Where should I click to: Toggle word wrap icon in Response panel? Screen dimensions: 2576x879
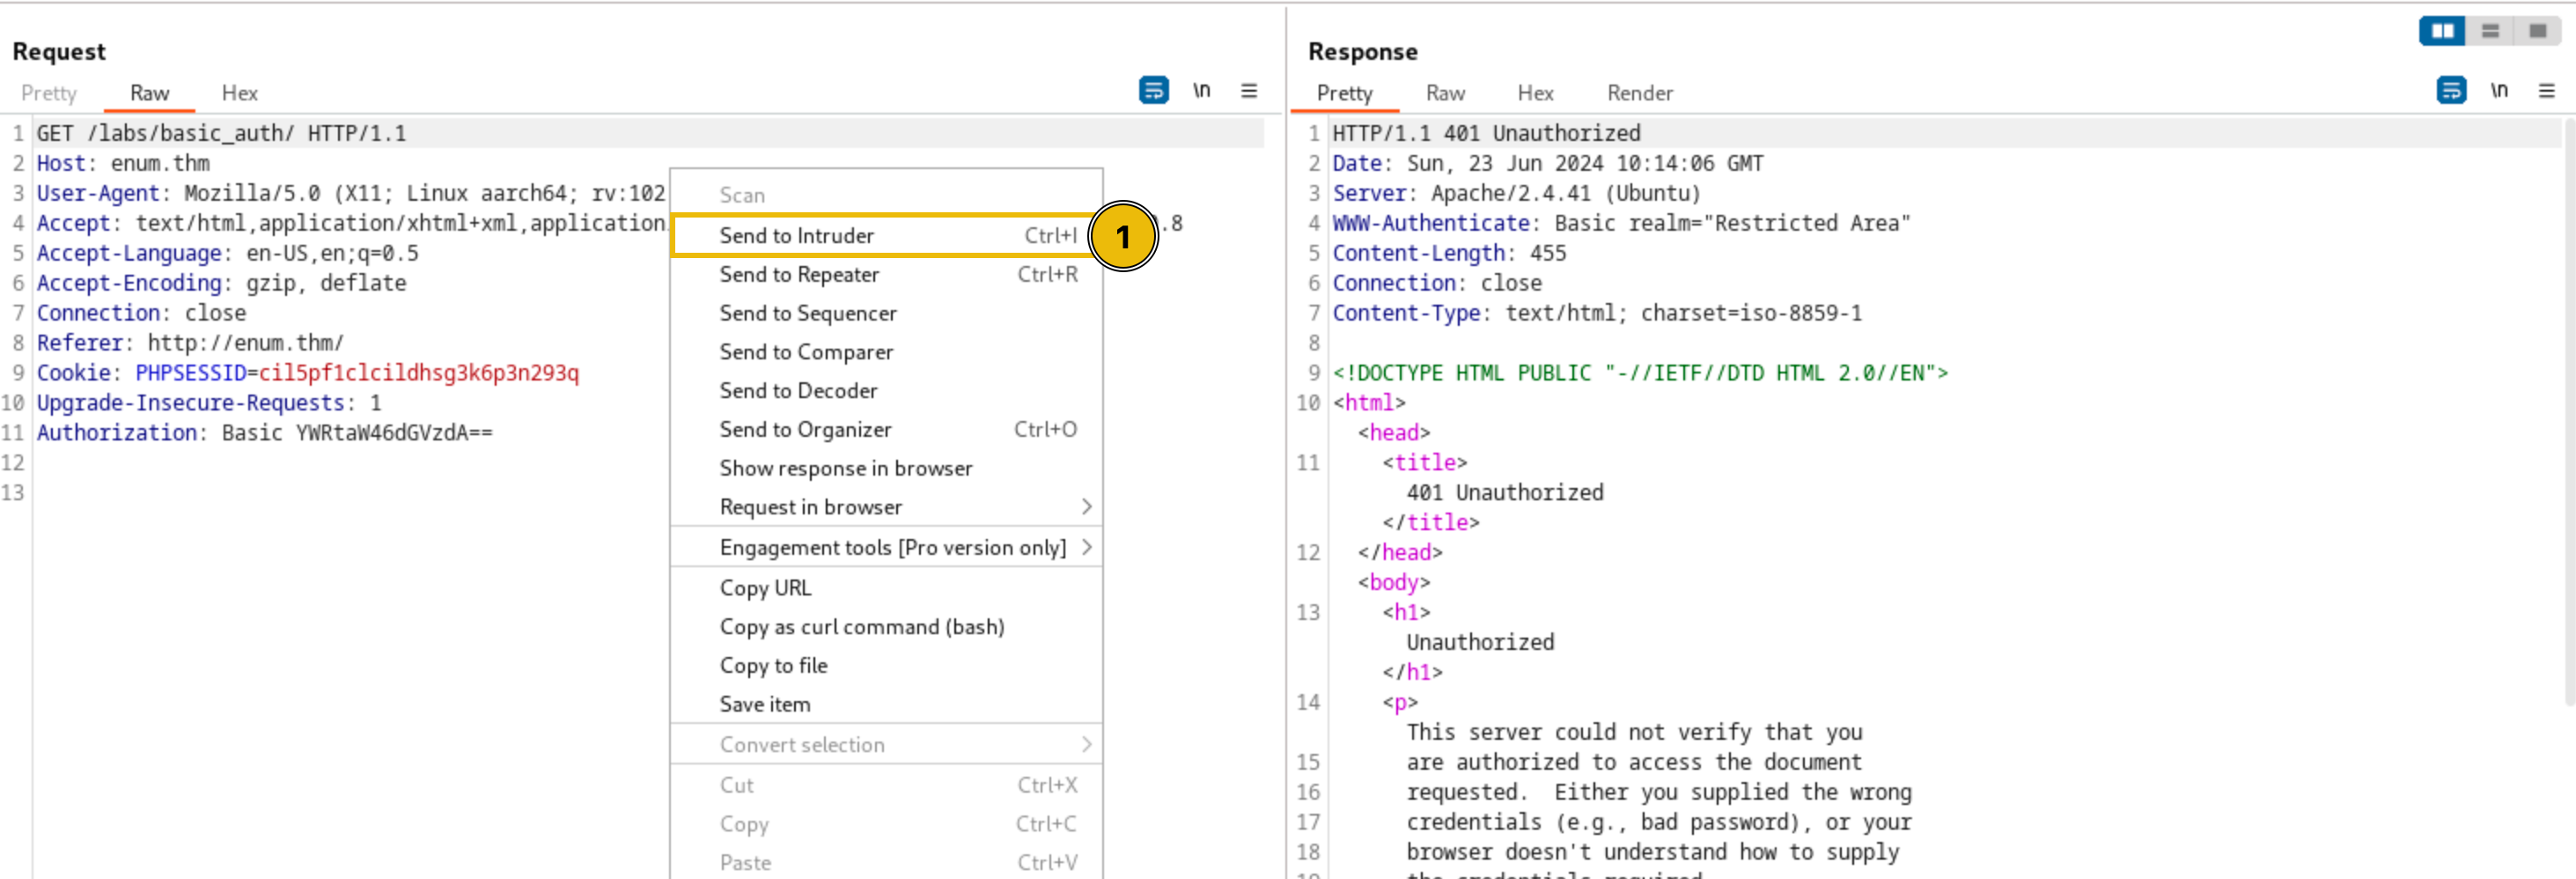[2450, 90]
